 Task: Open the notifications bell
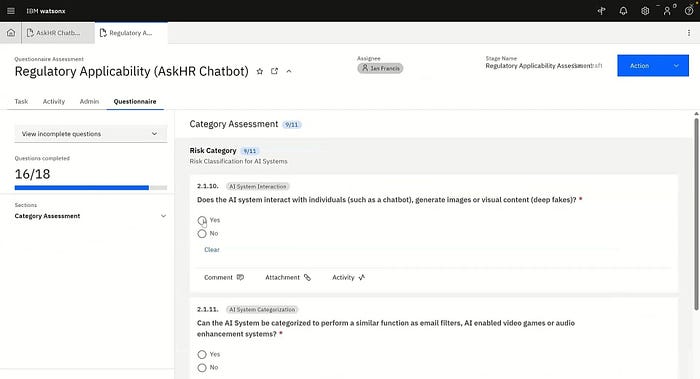pyautogui.click(x=623, y=11)
